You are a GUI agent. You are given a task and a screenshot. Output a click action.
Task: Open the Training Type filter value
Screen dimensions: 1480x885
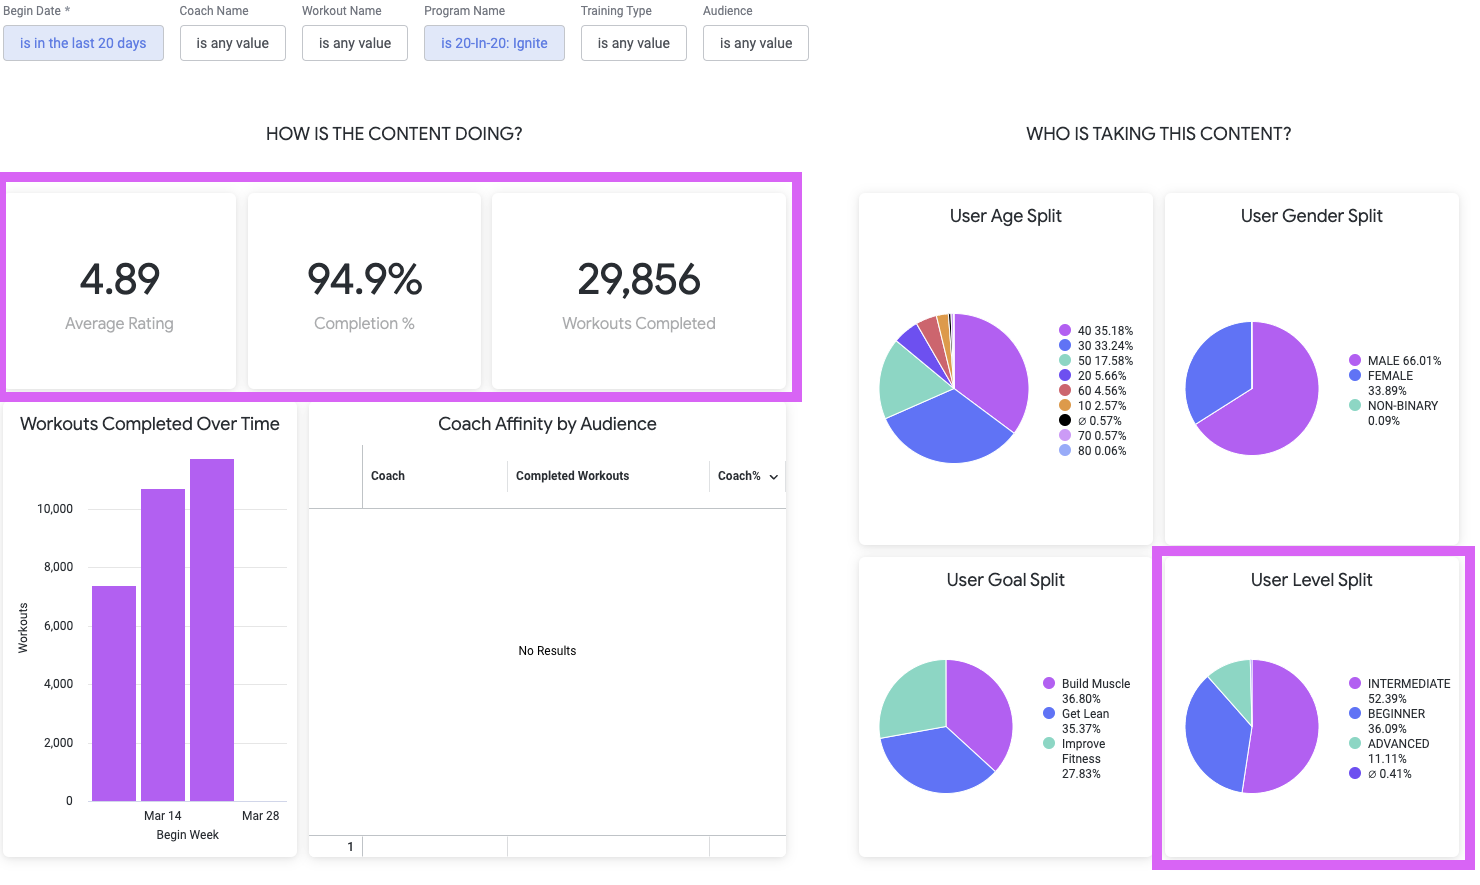click(634, 43)
